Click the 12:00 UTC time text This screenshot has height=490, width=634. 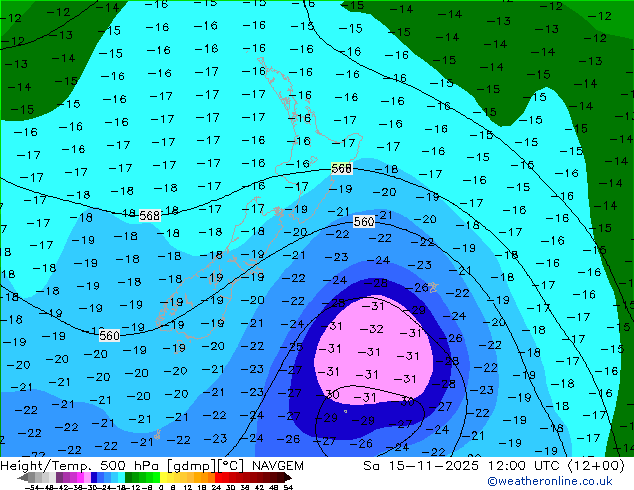[x=526, y=466]
